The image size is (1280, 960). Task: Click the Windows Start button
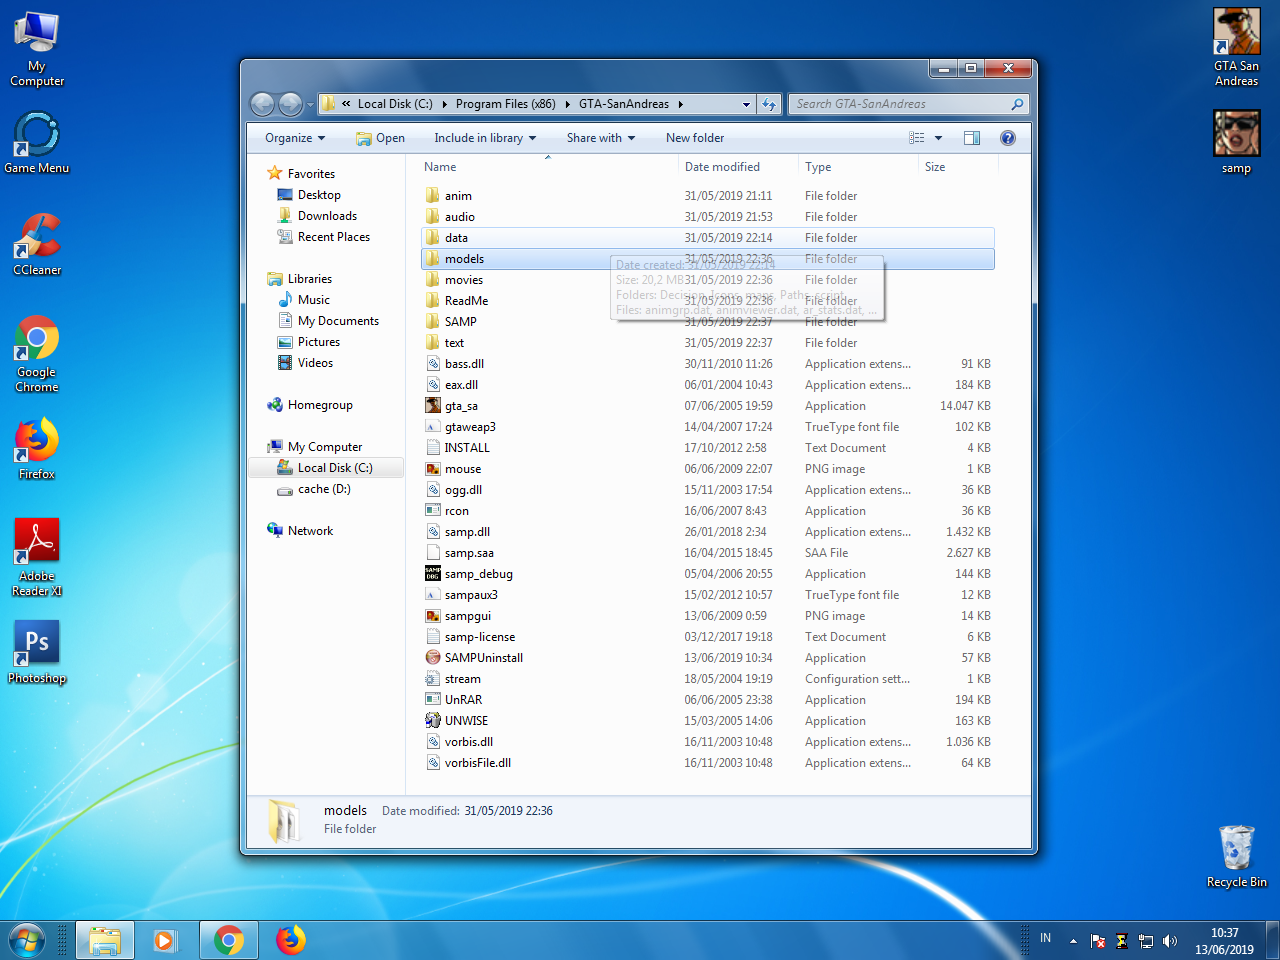point(27,940)
